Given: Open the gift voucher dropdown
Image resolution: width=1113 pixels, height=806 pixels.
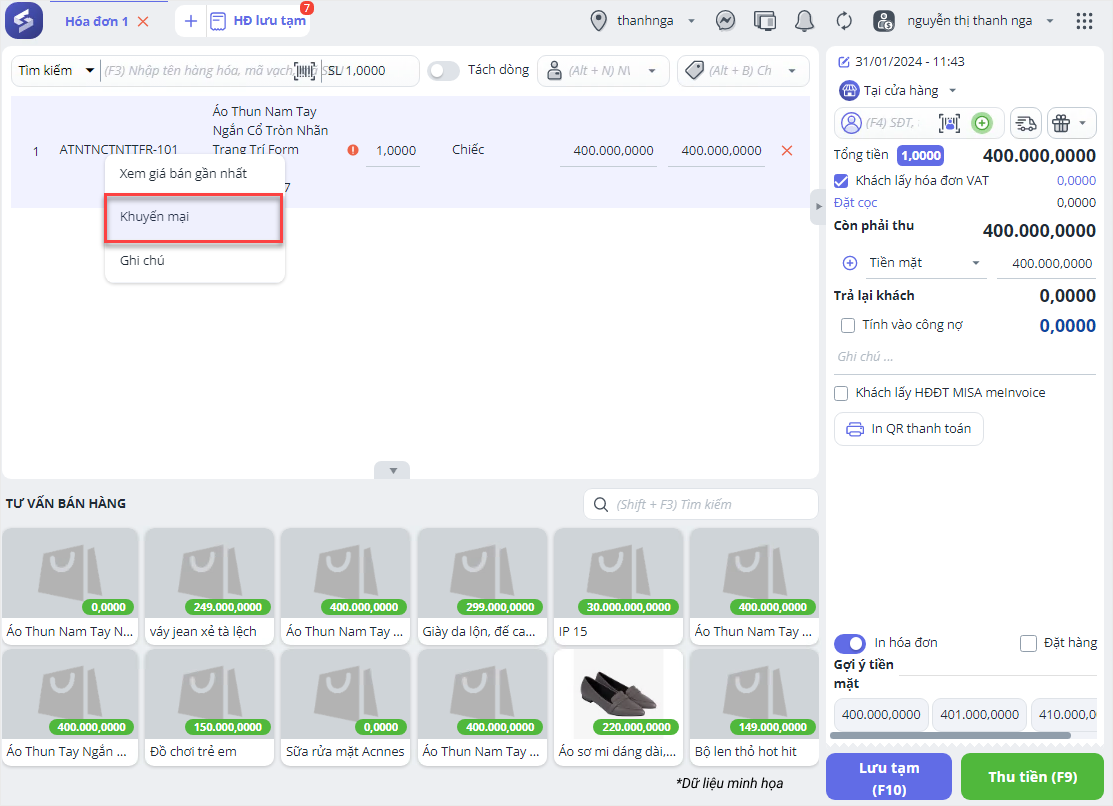Looking at the screenshot, I should [1071, 123].
